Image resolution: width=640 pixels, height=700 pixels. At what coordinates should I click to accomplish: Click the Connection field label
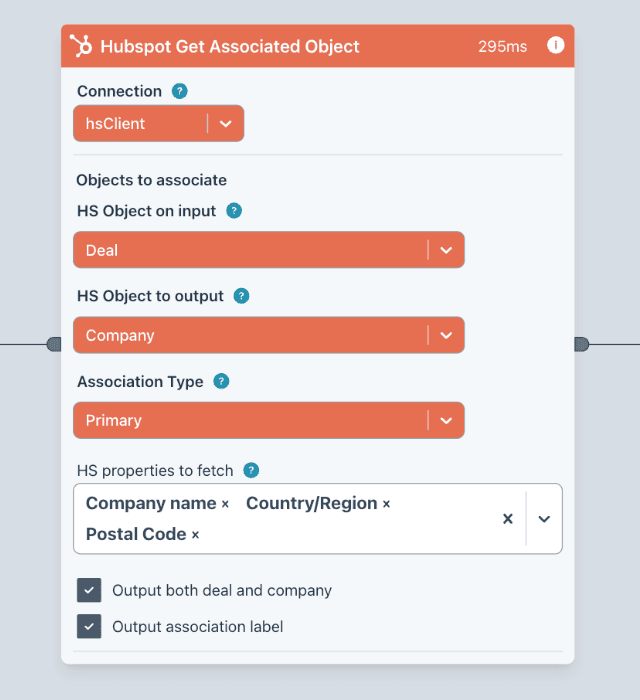click(x=119, y=91)
